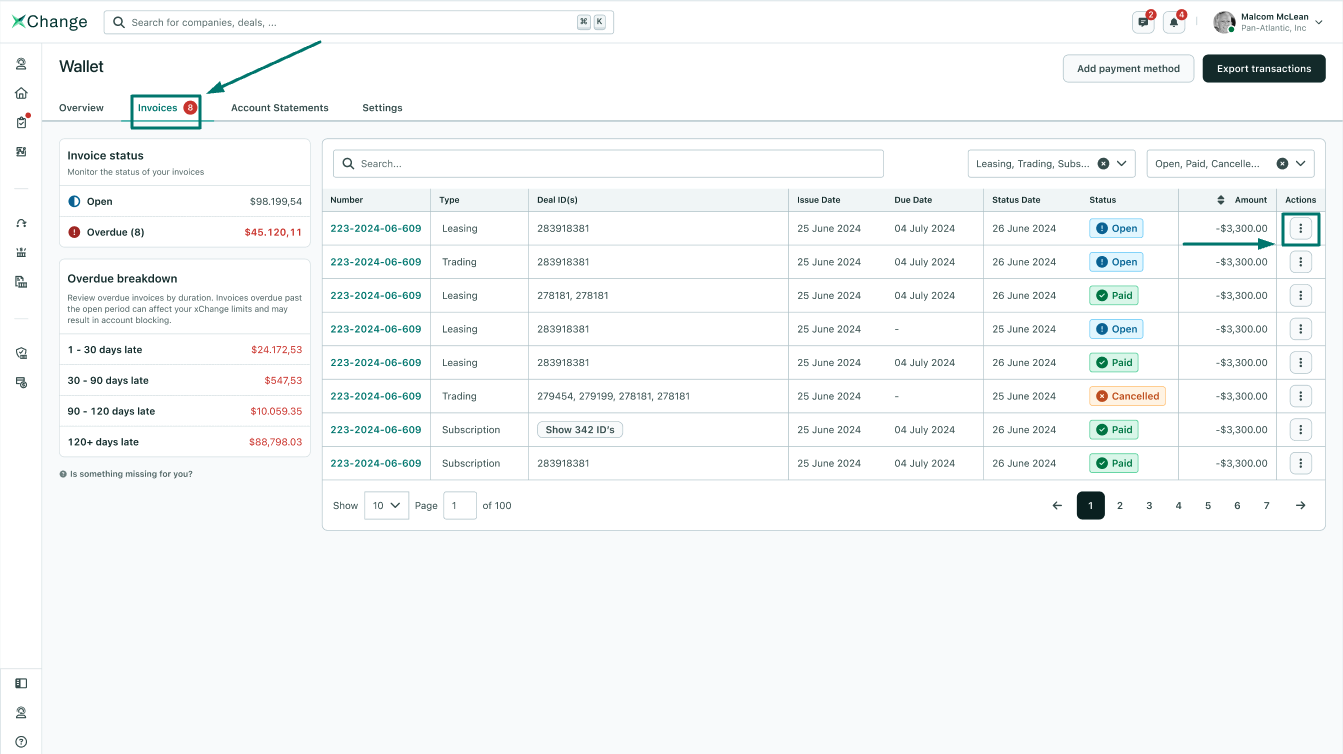This screenshot has width=1343, height=754.
Task: Click the Page number input field
Action: [x=460, y=505]
